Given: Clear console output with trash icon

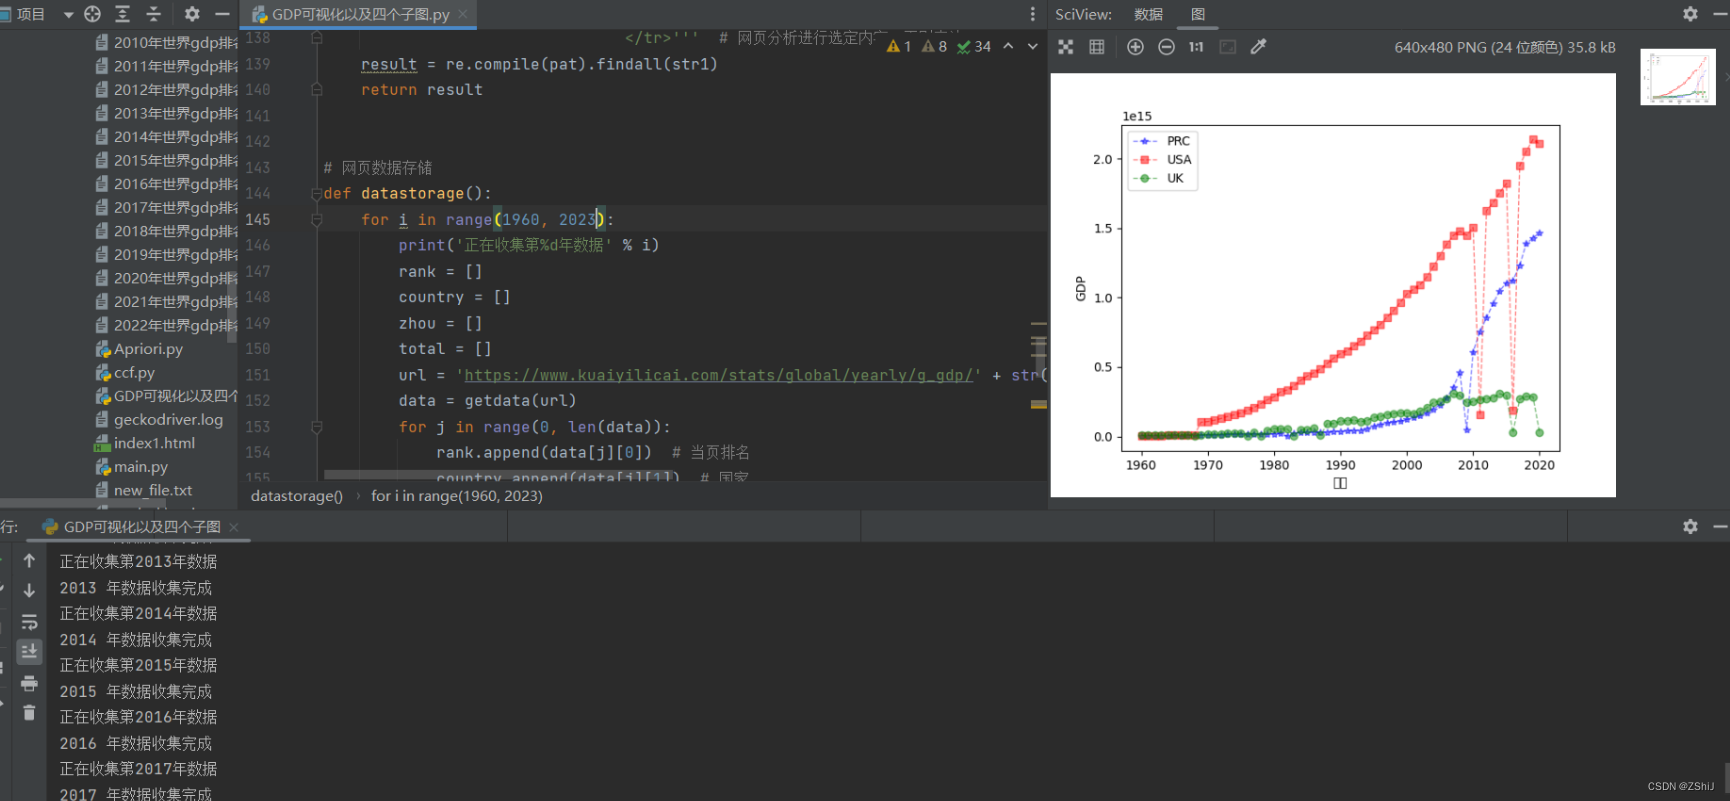Looking at the screenshot, I should tap(29, 712).
